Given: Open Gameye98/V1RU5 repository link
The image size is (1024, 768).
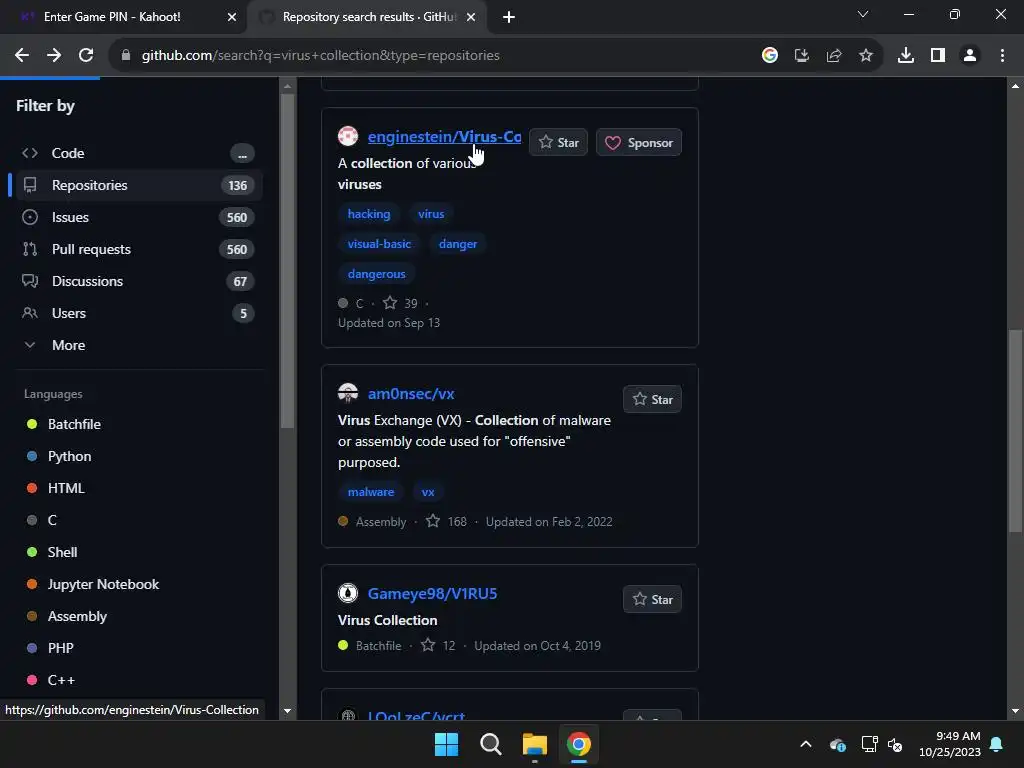Looking at the screenshot, I should tap(432, 594).
